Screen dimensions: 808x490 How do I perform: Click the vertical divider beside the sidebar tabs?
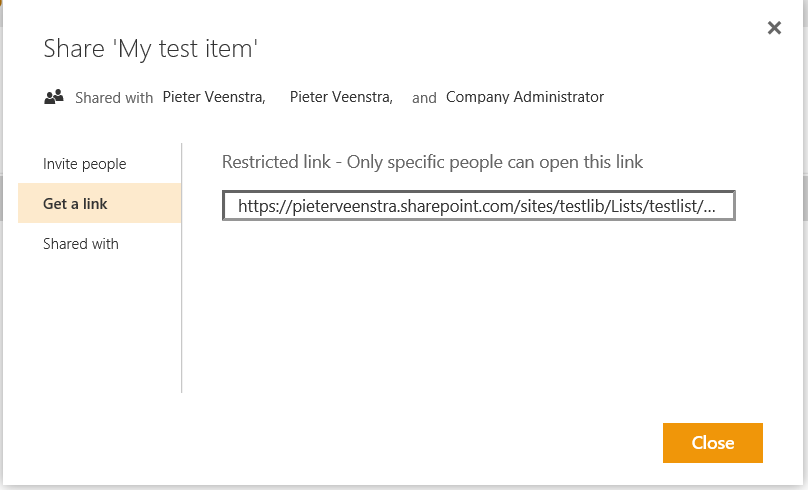click(x=181, y=268)
